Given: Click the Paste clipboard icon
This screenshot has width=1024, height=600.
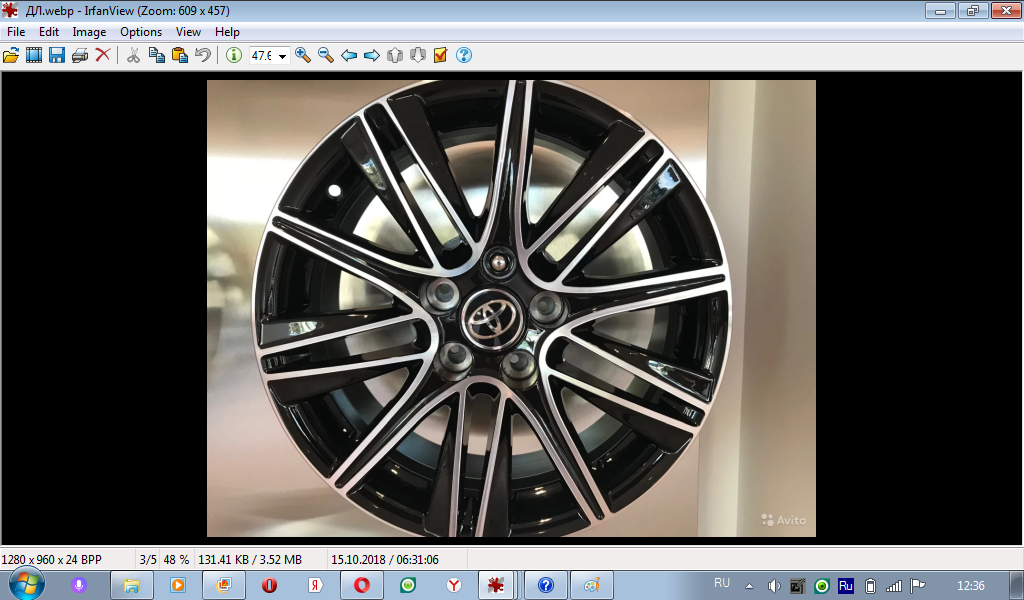Looking at the screenshot, I should 180,55.
